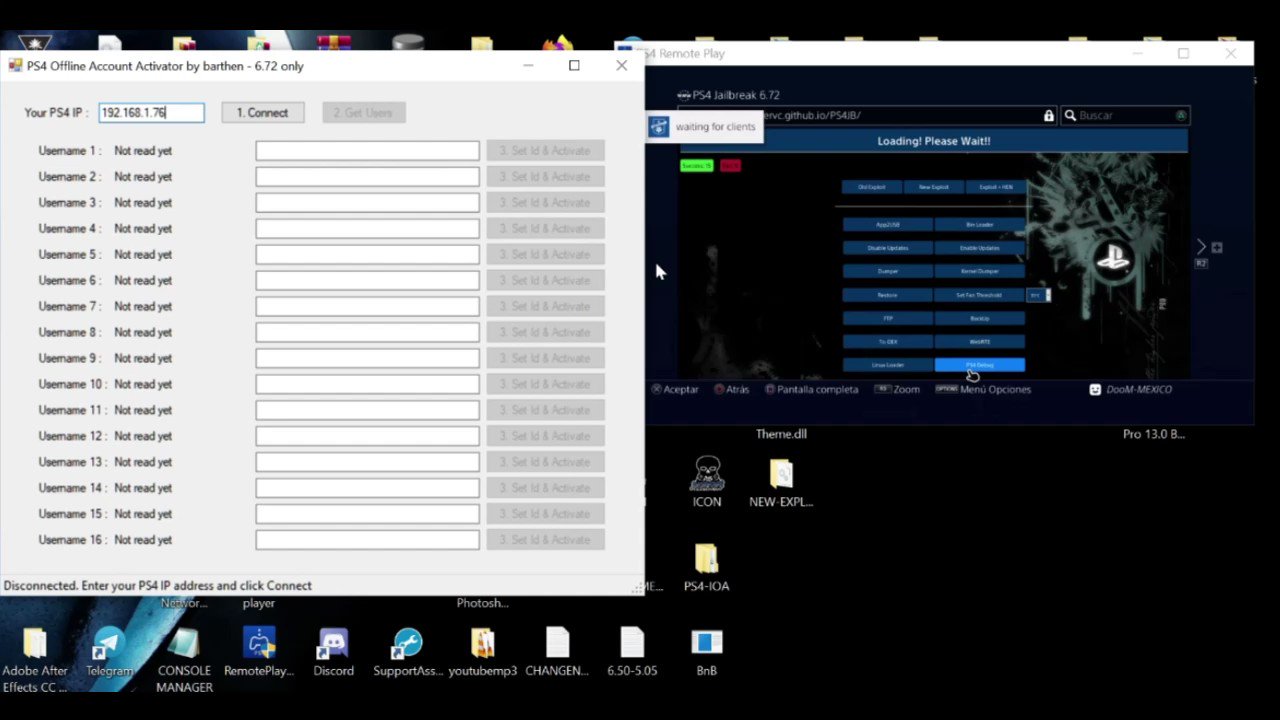Click the To DEX payload button
This screenshot has width=1280, height=720.
[x=887, y=342]
